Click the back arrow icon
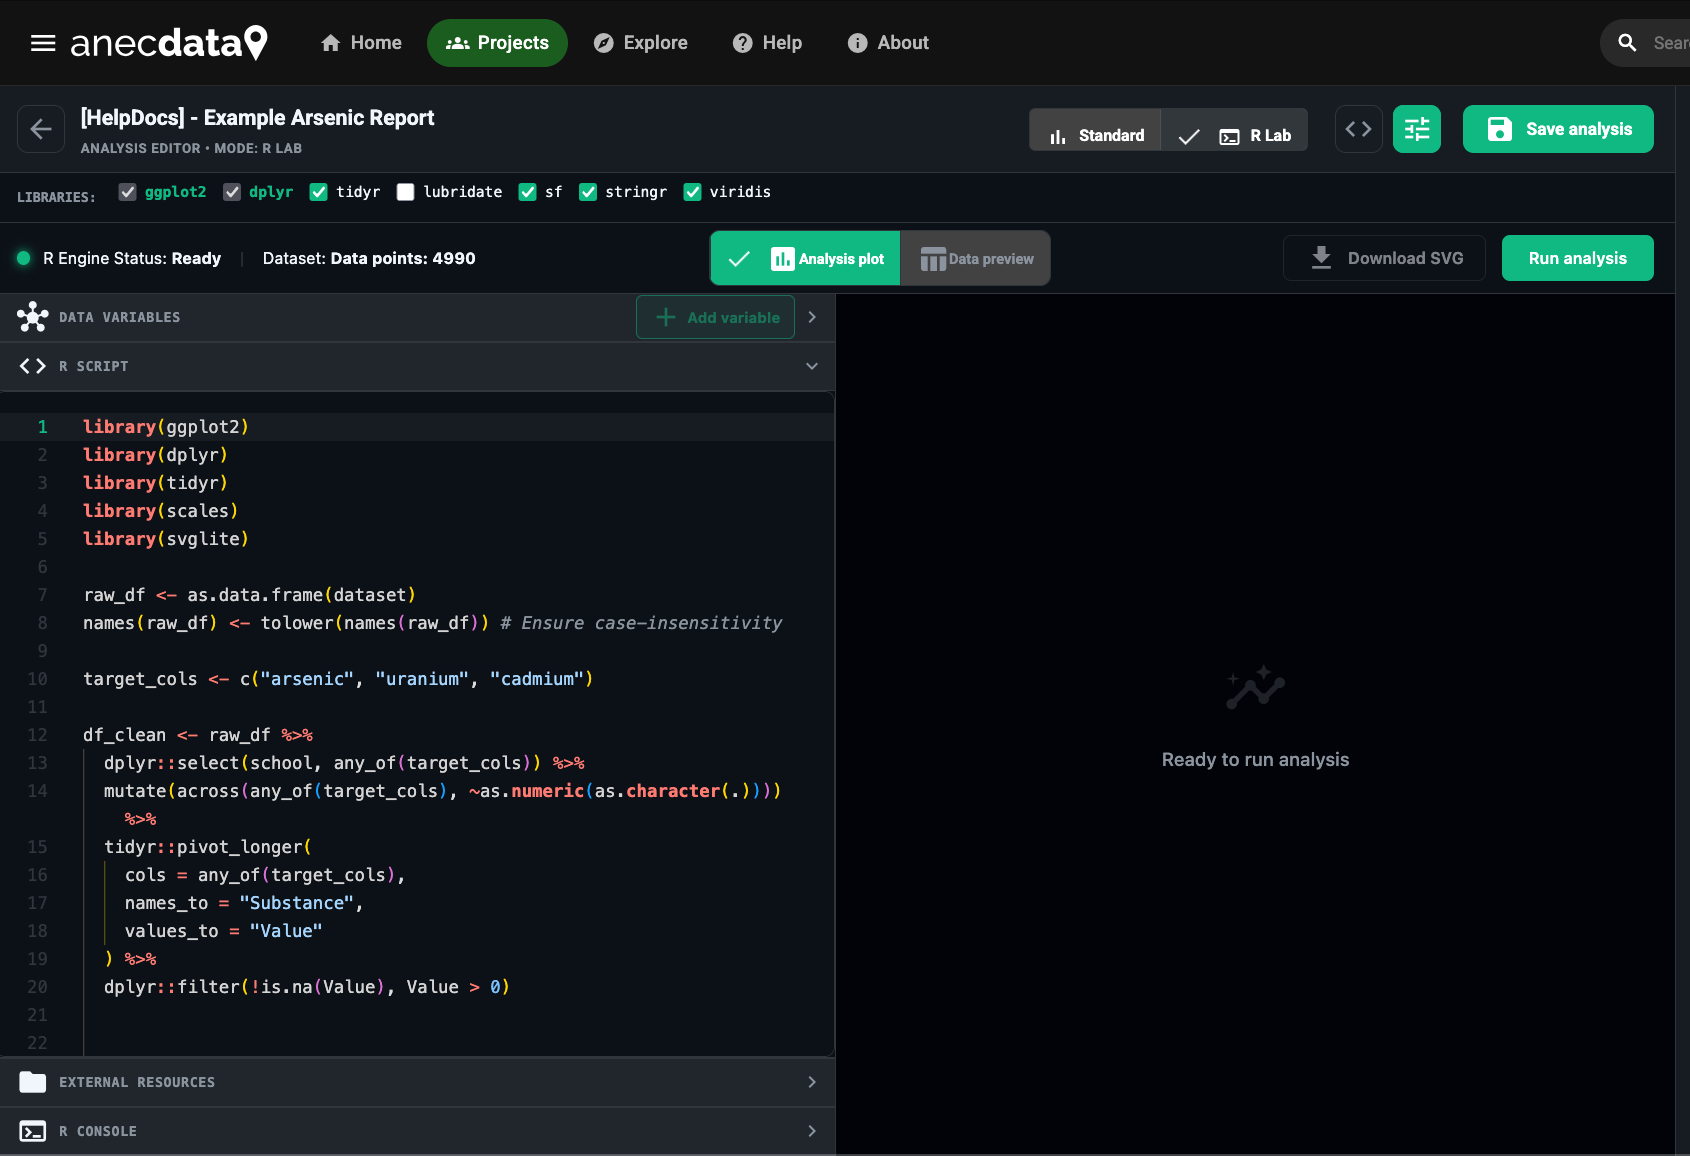 (41, 129)
